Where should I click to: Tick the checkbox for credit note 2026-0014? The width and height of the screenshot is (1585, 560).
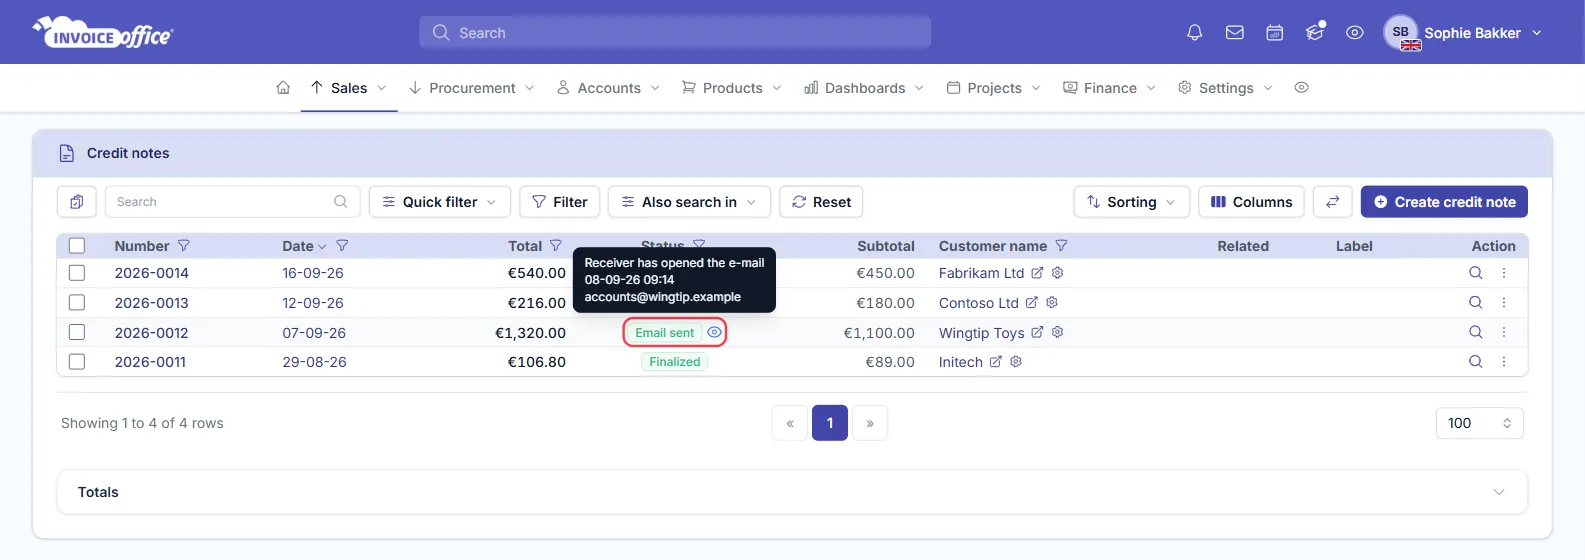[x=77, y=273]
